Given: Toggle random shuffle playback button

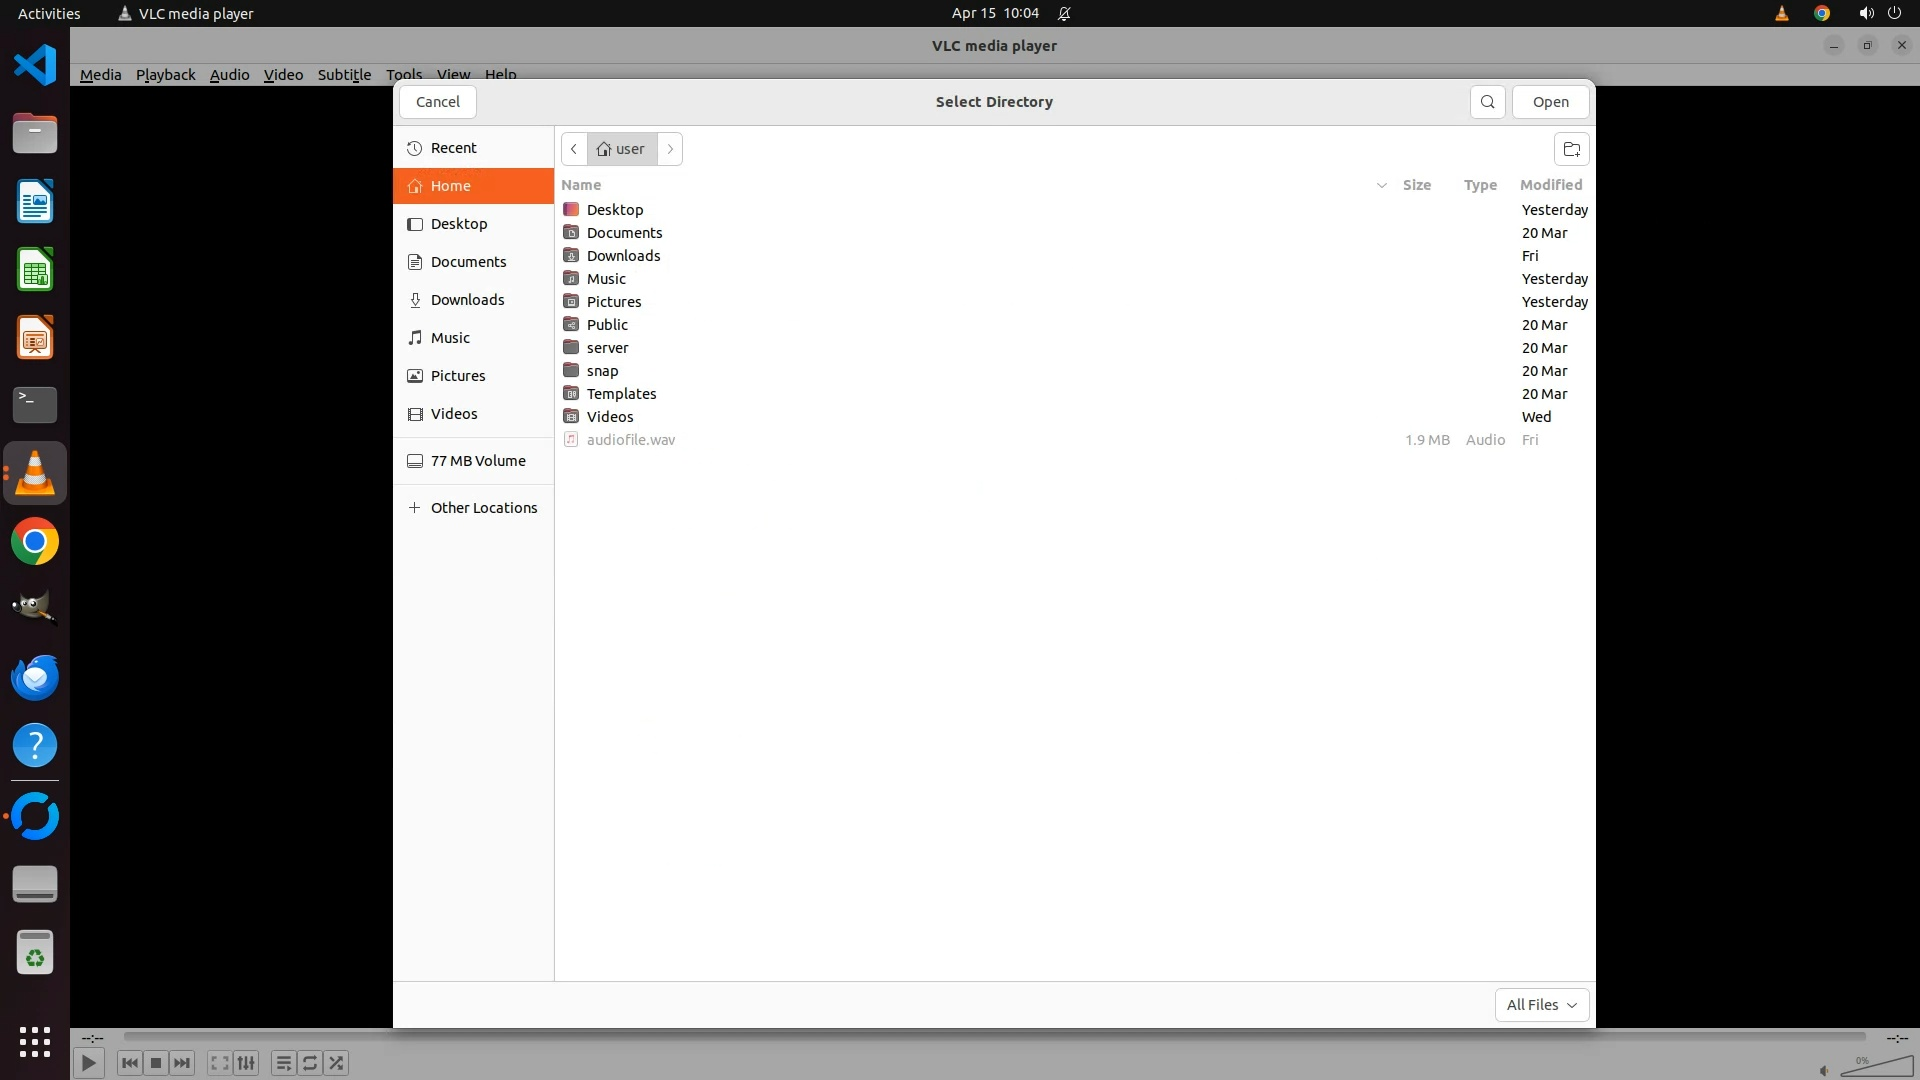Looking at the screenshot, I should 337,1063.
